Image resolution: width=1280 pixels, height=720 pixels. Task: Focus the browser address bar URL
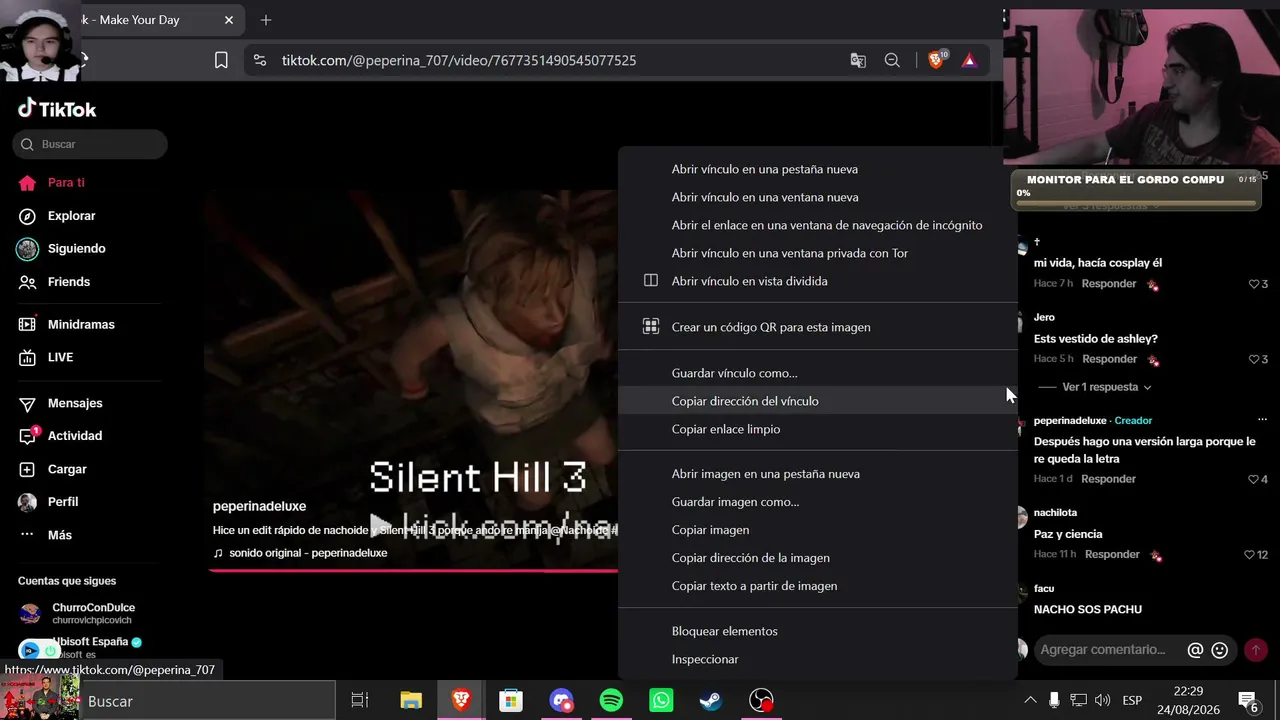(459, 60)
